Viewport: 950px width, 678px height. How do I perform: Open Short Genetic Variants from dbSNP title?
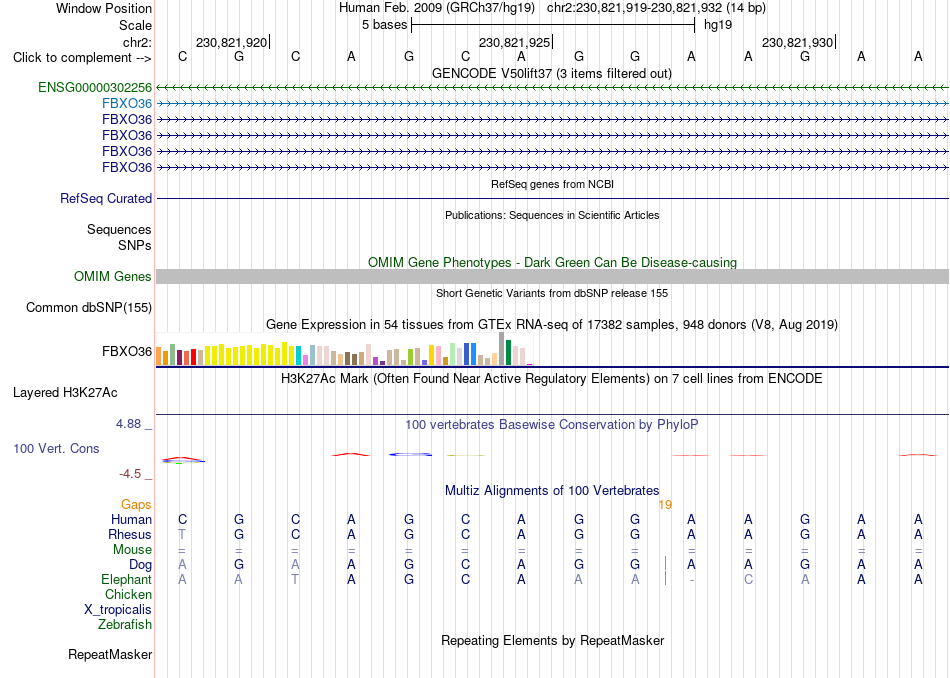552,293
